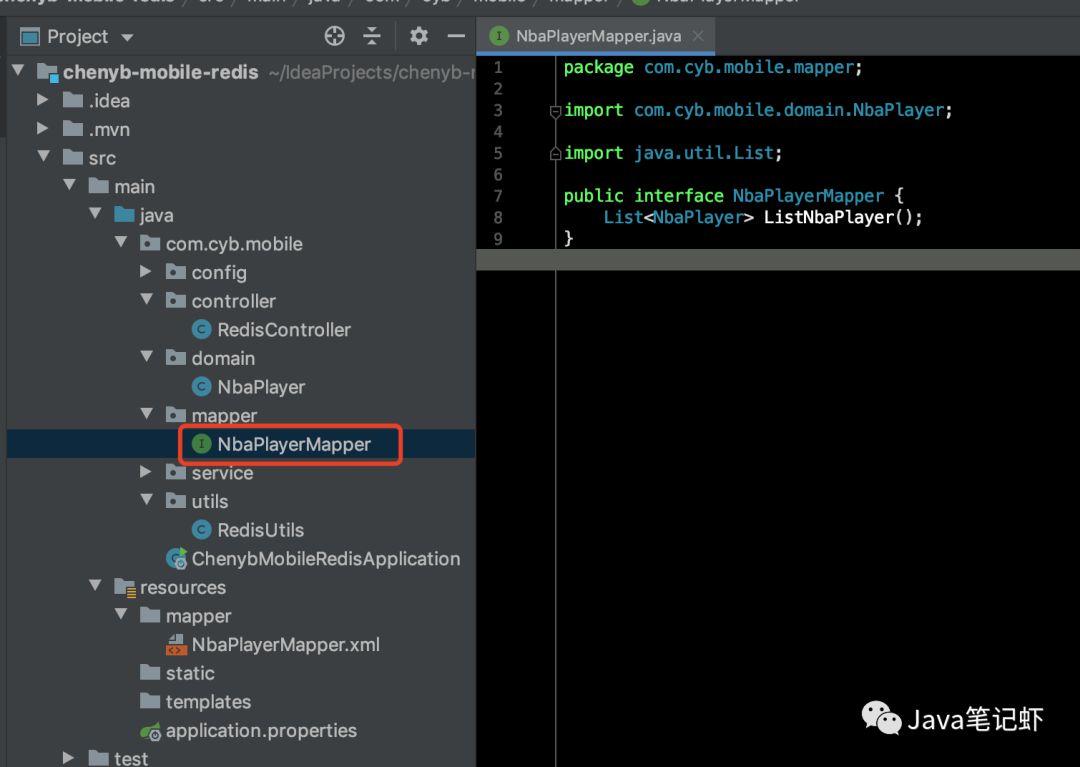The image size is (1080, 767).
Task: Collapse the resources folder arrow
Action: [96, 586]
